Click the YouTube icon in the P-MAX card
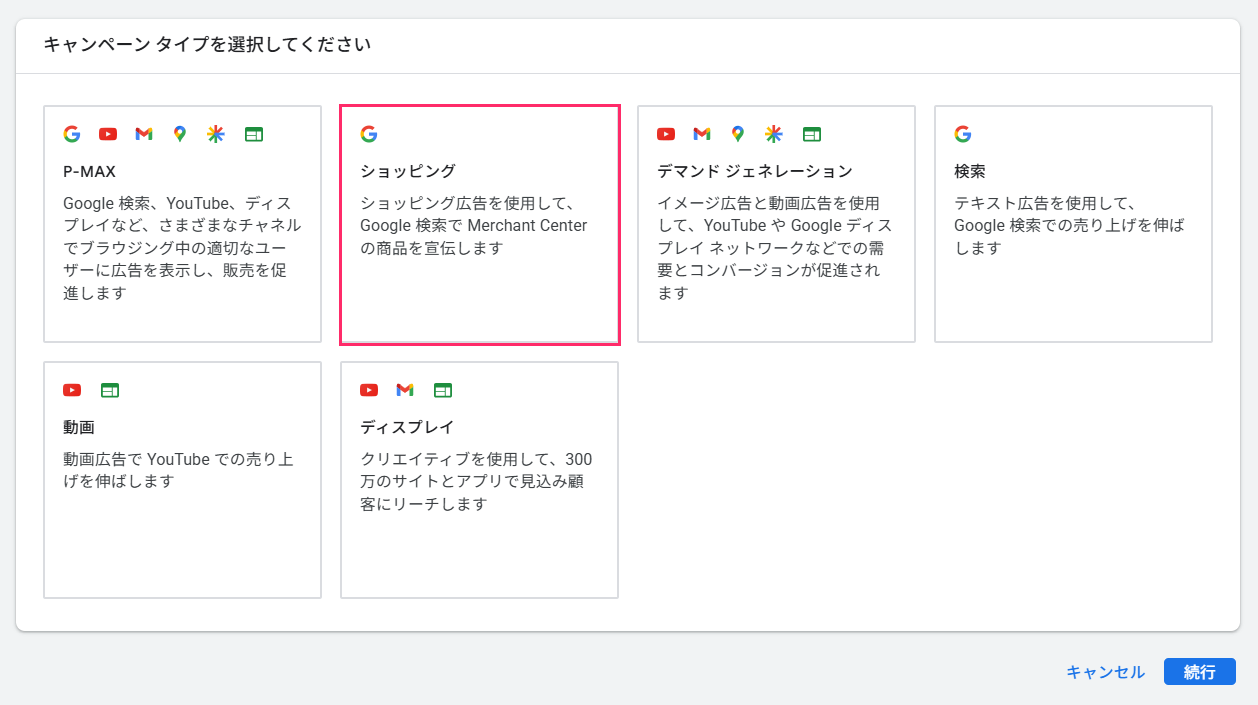 108,134
